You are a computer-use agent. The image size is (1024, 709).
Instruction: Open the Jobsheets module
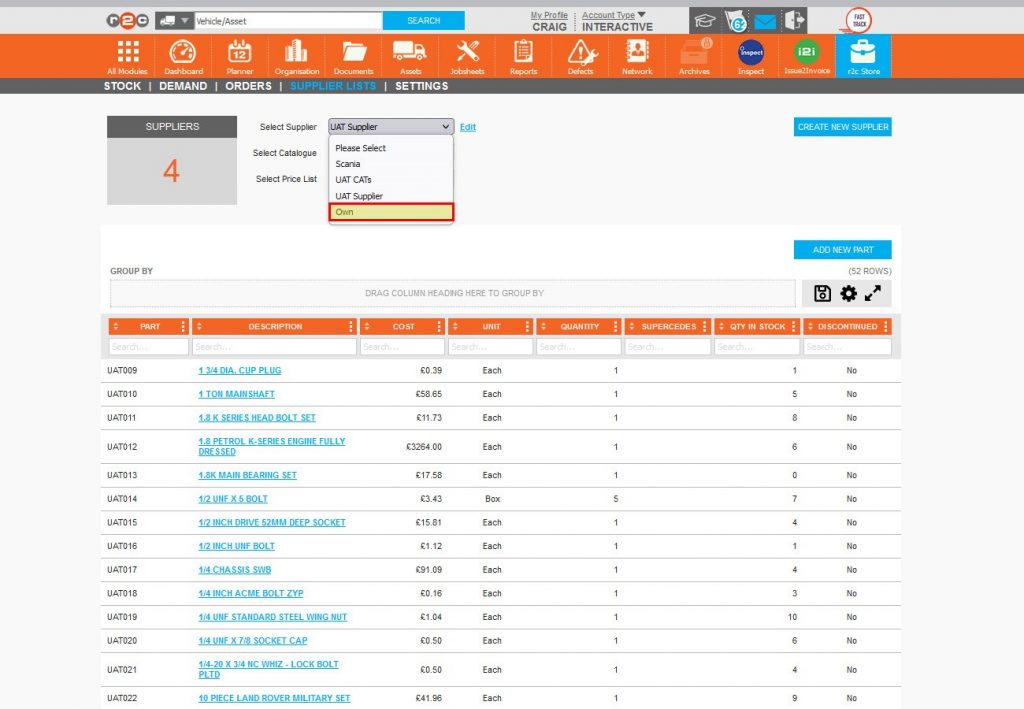[466, 55]
